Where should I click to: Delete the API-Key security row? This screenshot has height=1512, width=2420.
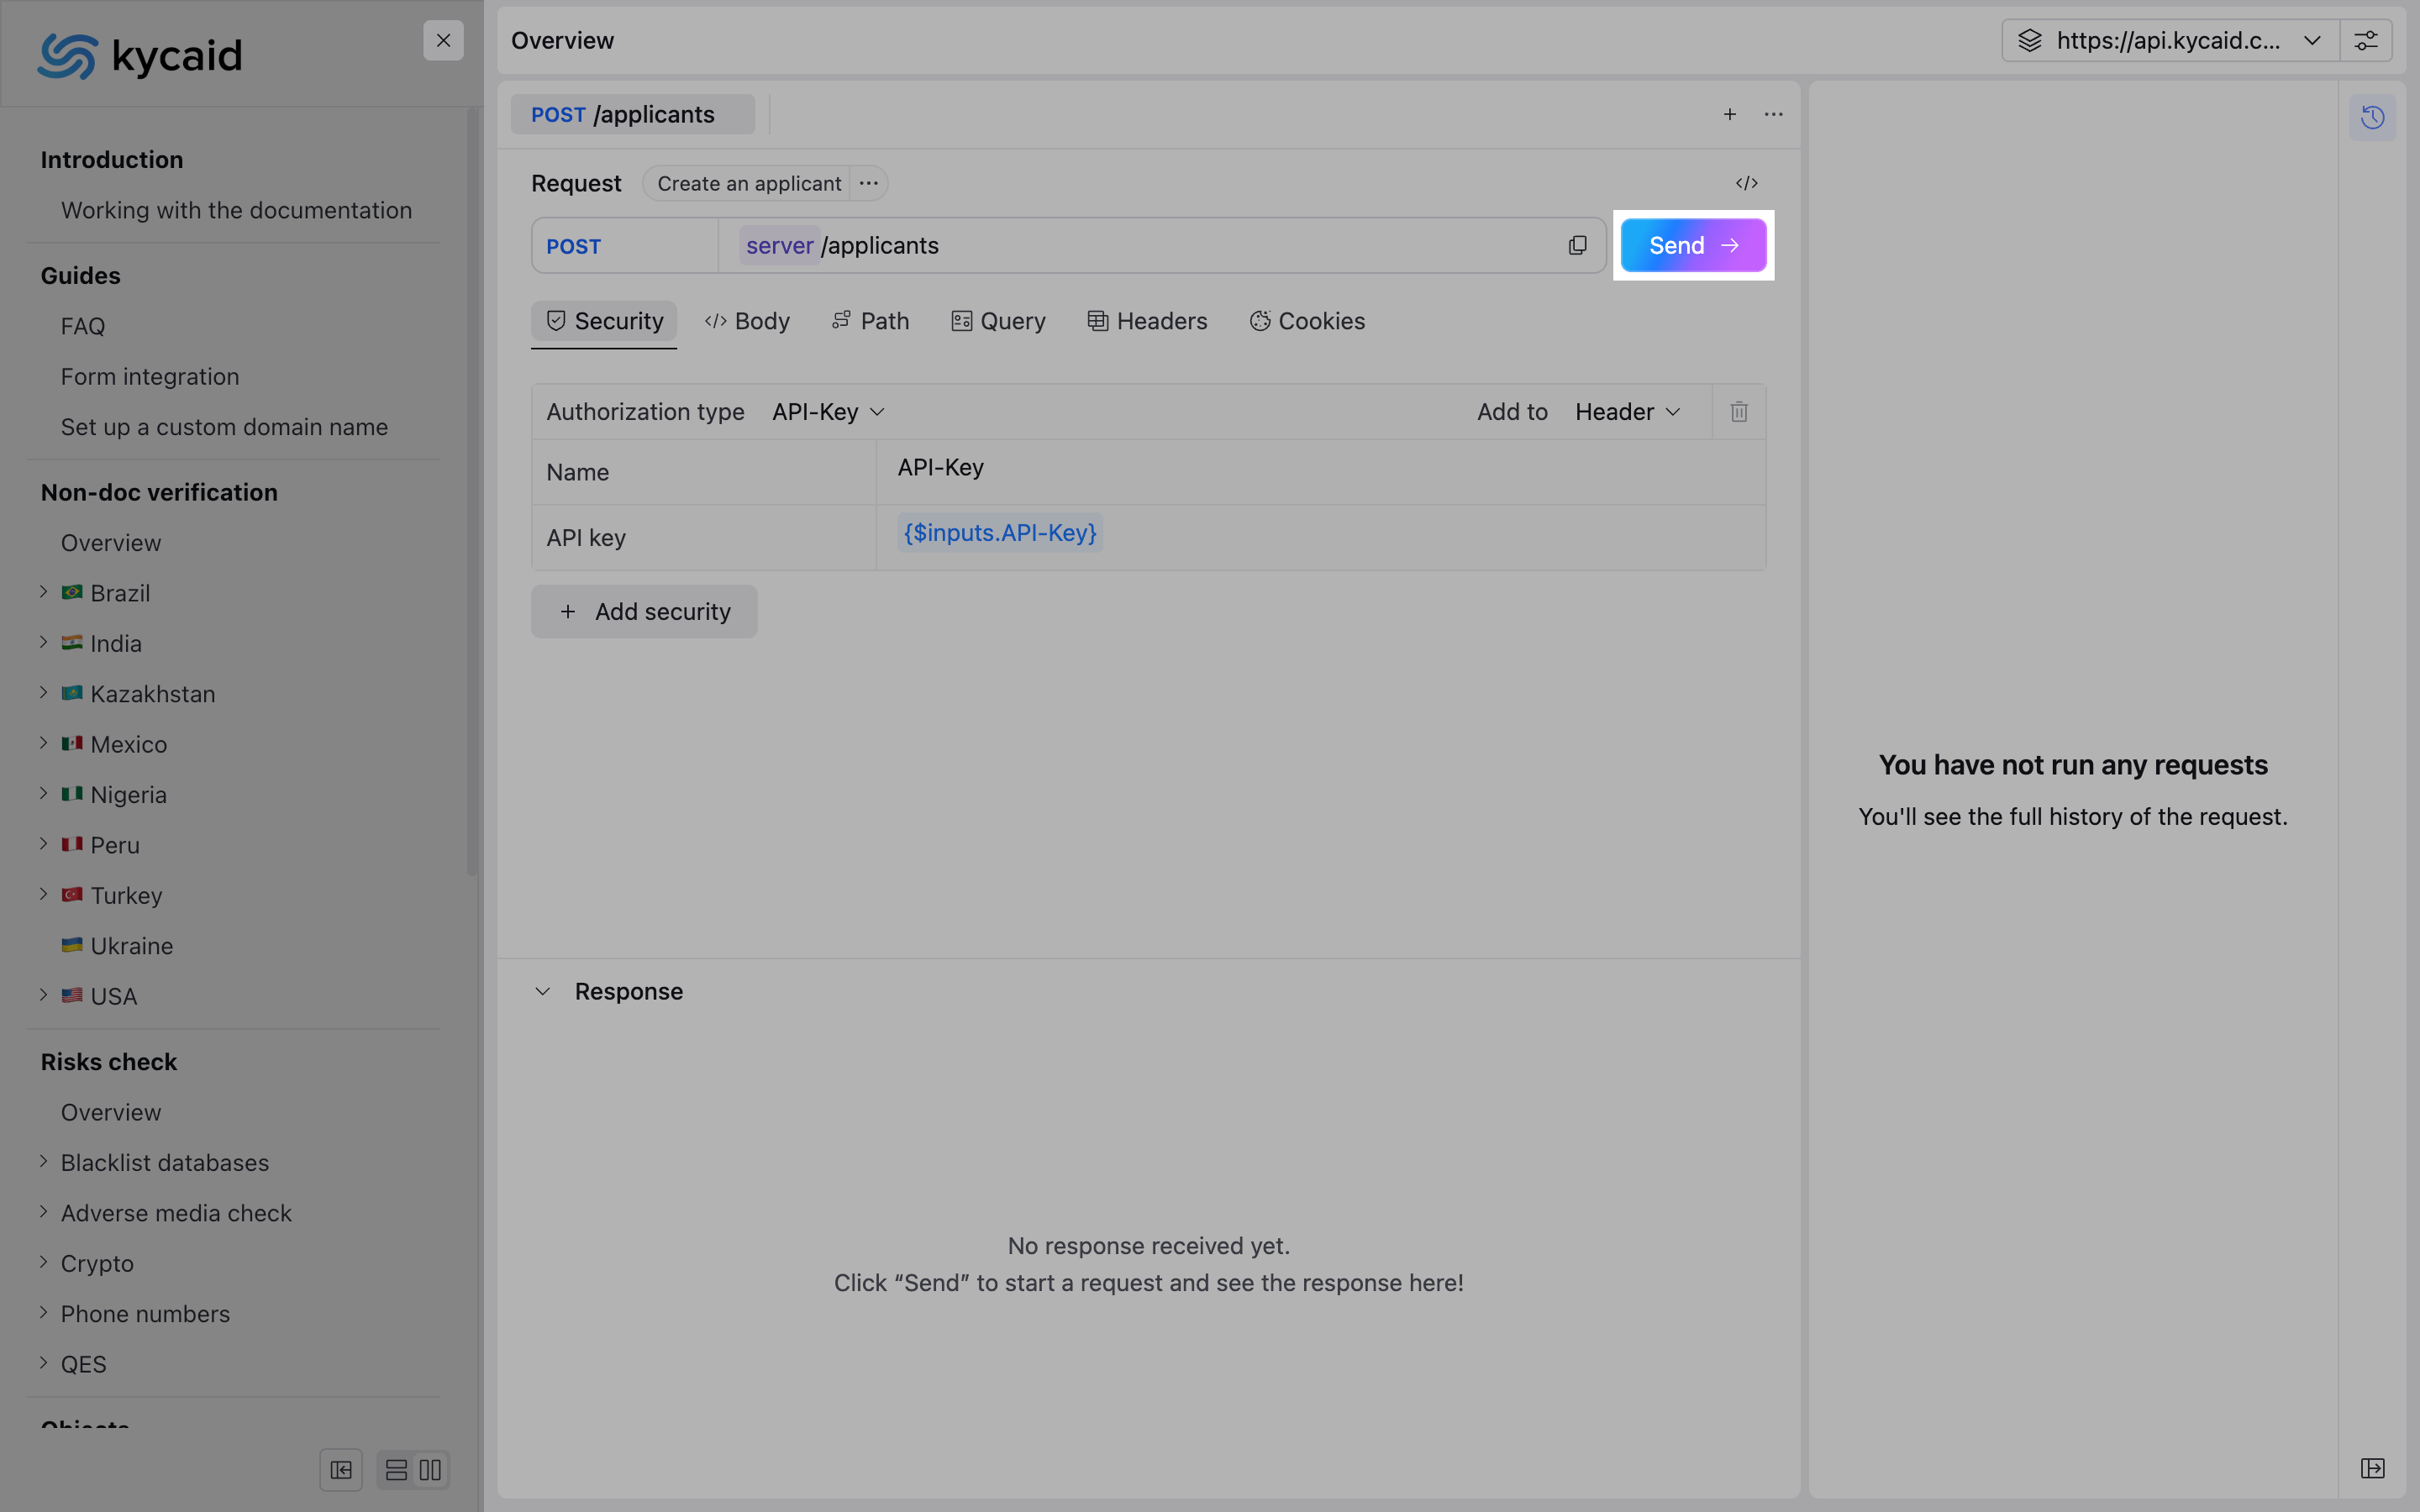[1739, 412]
